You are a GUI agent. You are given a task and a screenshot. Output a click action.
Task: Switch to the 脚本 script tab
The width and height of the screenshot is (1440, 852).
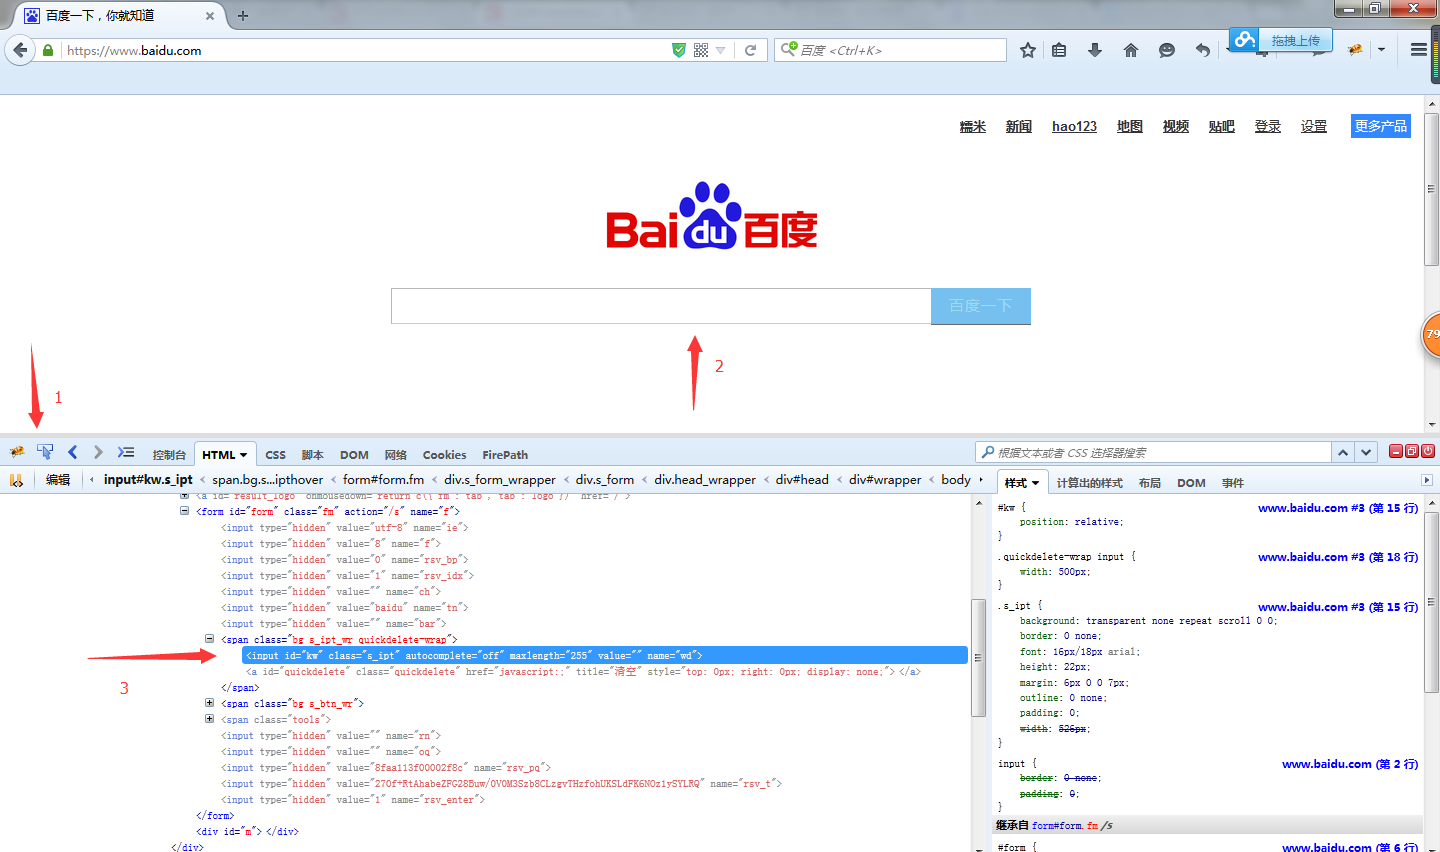pyautogui.click(x=313, y=455)
